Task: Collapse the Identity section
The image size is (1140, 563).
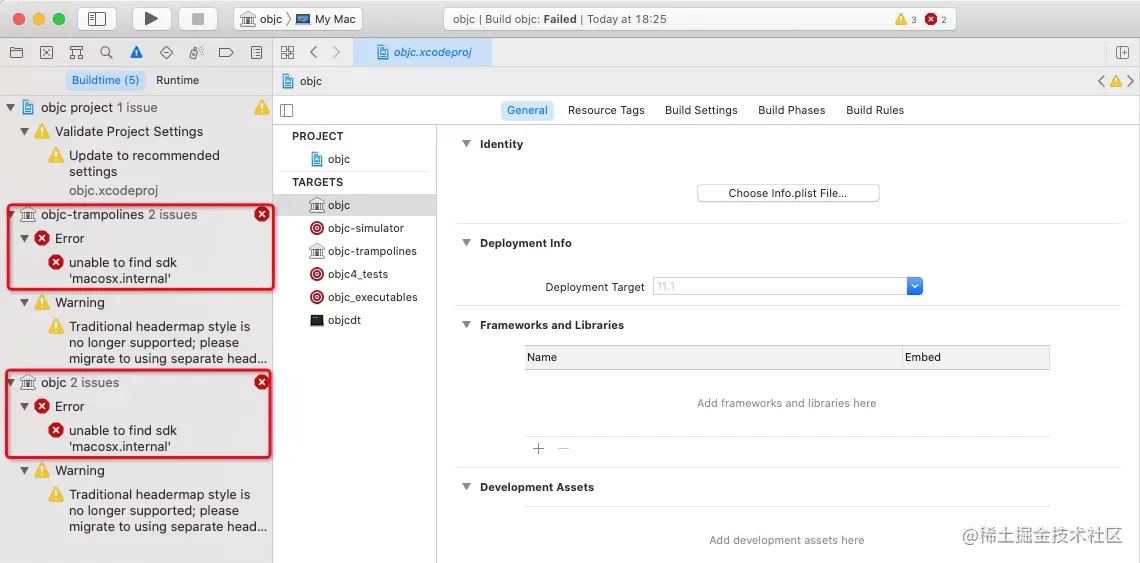Action: click(x=466, y=144)
